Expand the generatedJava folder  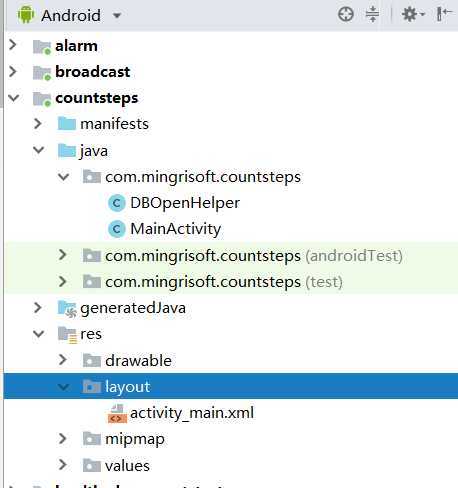click(38, 308)
